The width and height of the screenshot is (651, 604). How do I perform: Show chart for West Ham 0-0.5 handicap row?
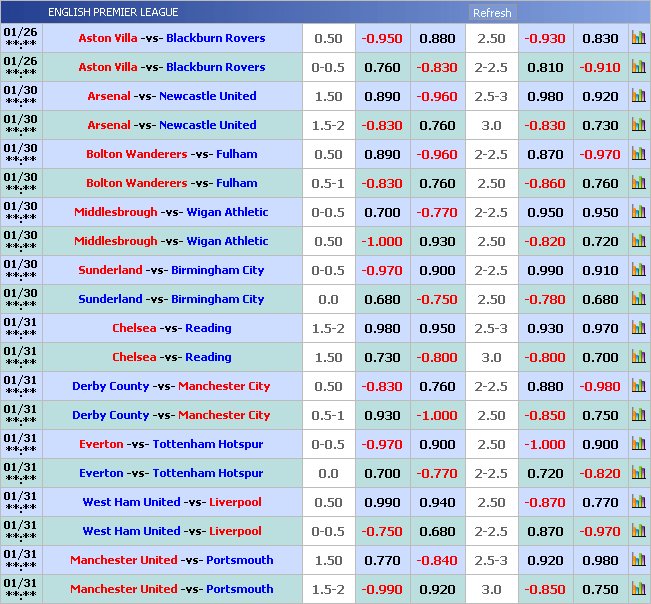pyautogui.click(x=638, y=531)
